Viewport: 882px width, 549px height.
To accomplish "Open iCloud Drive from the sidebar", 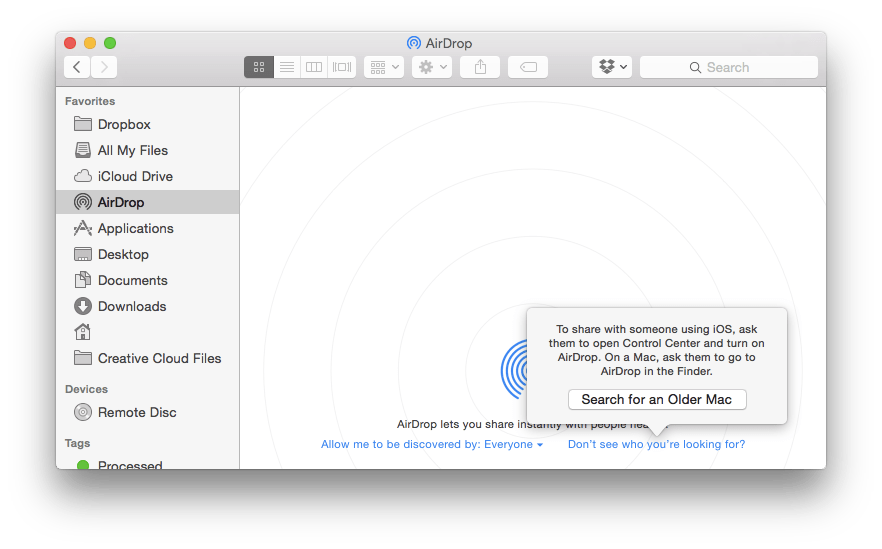I will (147, 176).
